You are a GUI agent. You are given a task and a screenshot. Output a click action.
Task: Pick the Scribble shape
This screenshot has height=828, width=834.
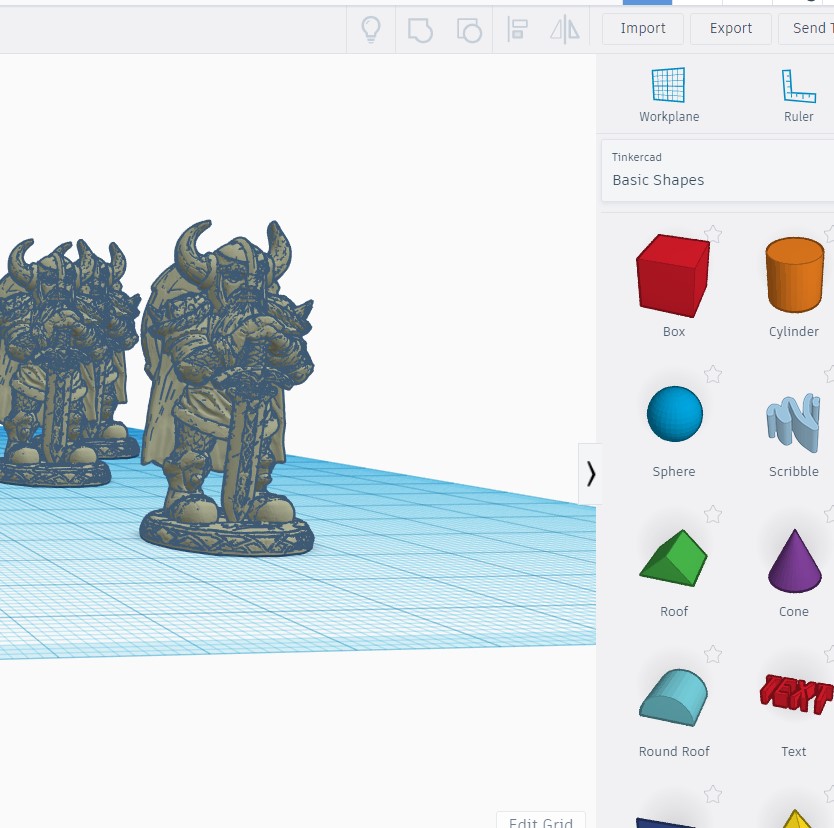point(793,423)
